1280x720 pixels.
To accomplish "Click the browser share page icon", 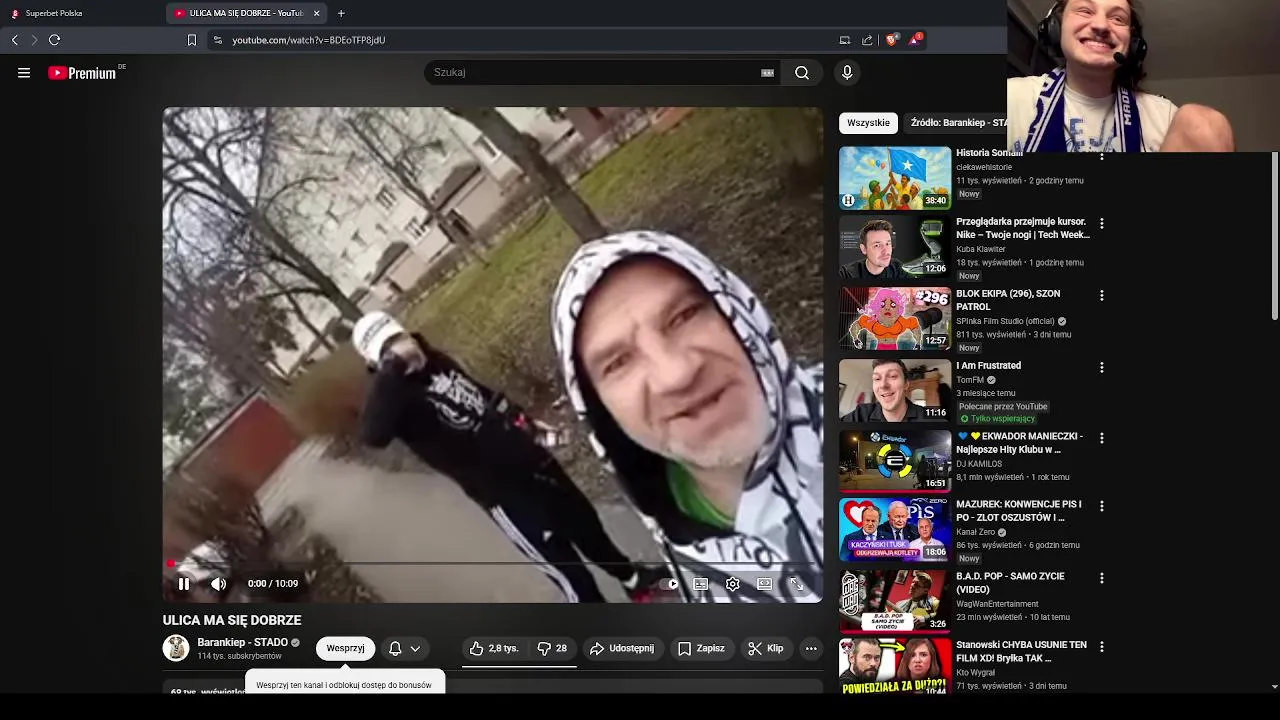I will pos(867,40).
